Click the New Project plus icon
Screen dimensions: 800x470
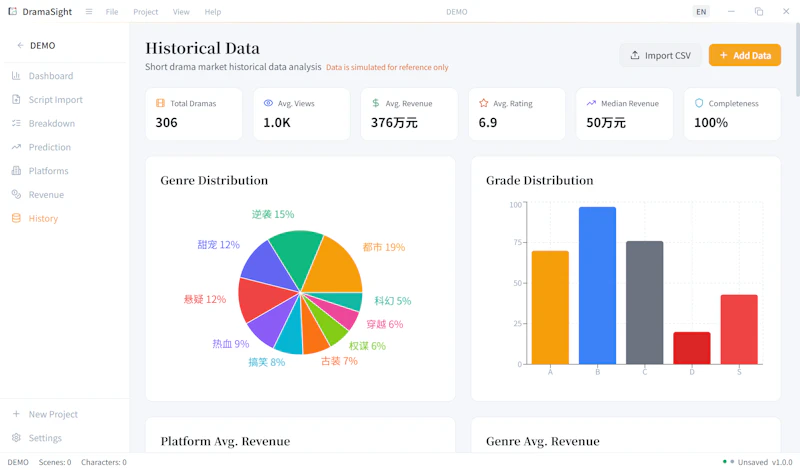coord(16,414)
